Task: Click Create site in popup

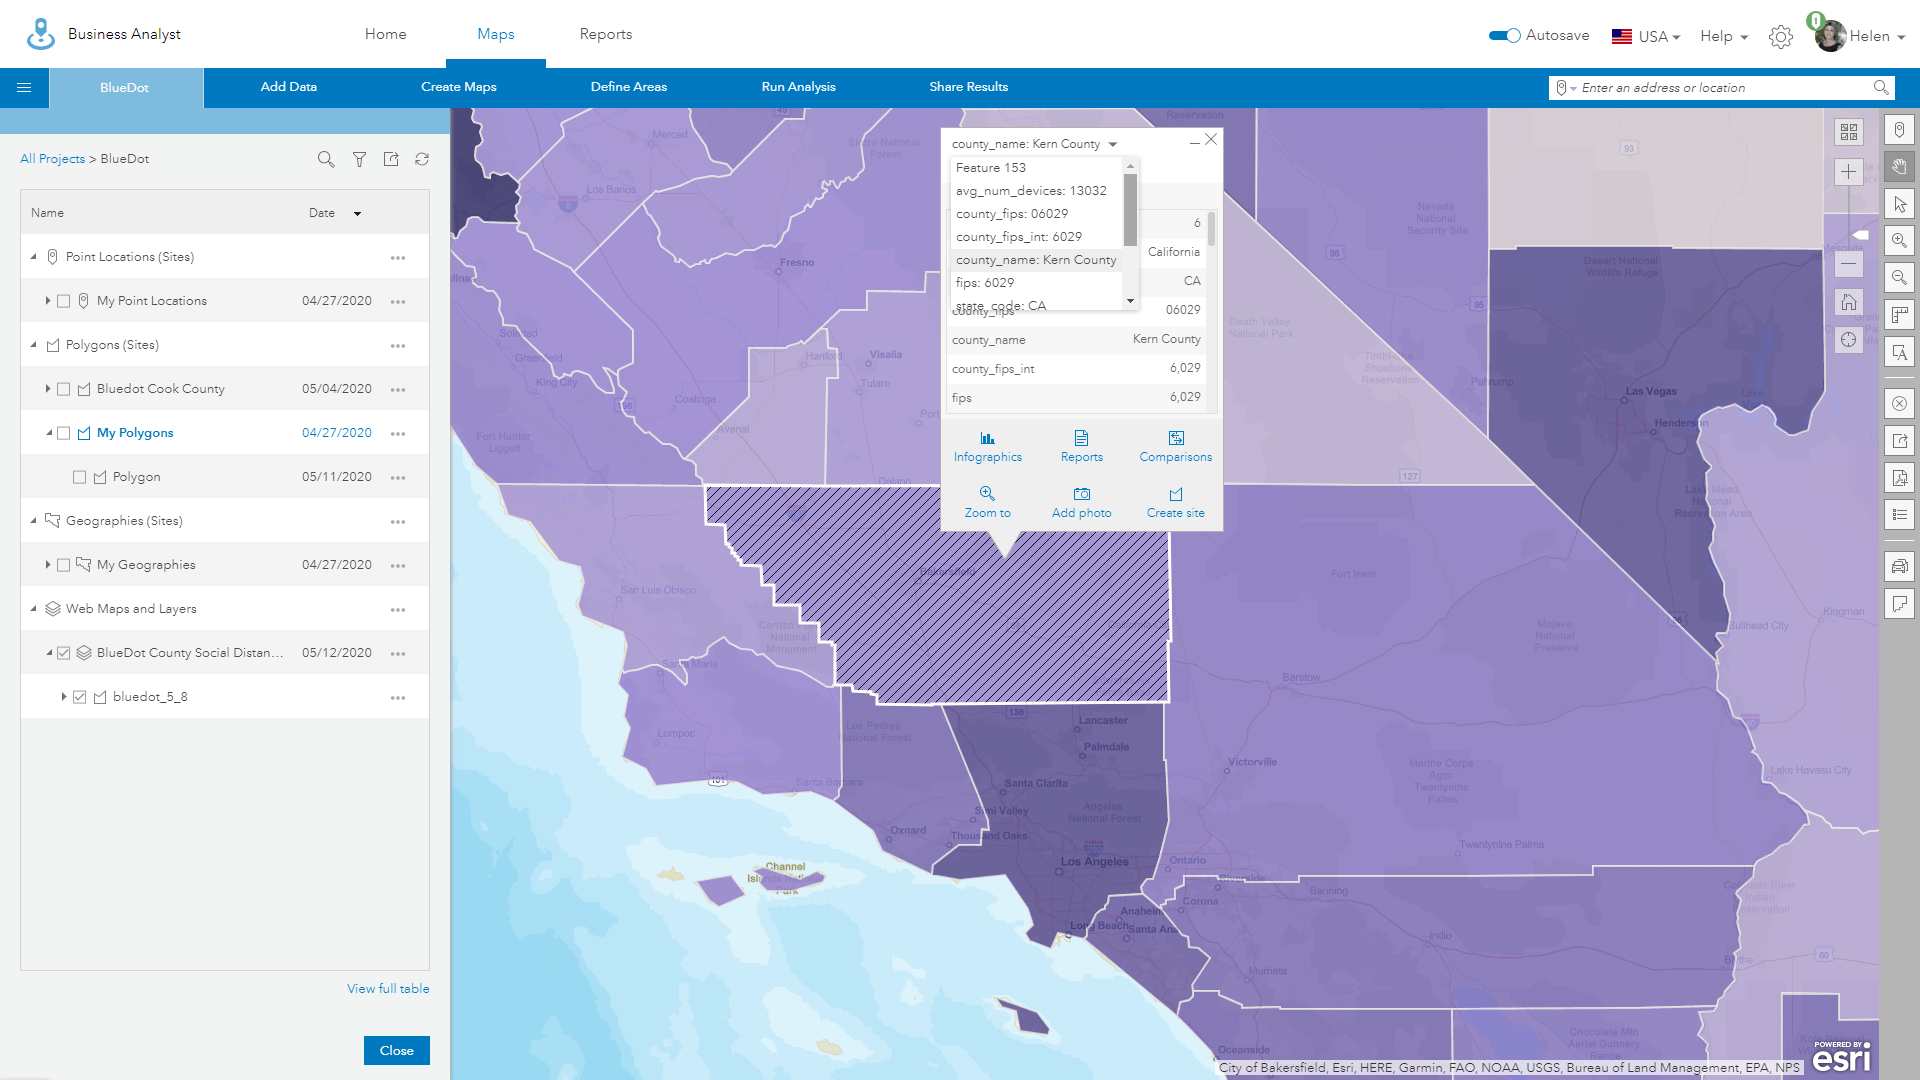Action: 1175,501
